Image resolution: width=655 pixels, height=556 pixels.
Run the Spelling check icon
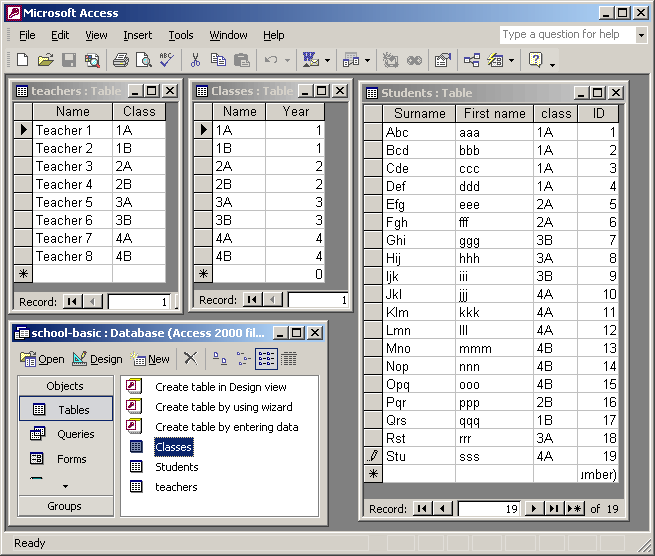tap(167, 60)
